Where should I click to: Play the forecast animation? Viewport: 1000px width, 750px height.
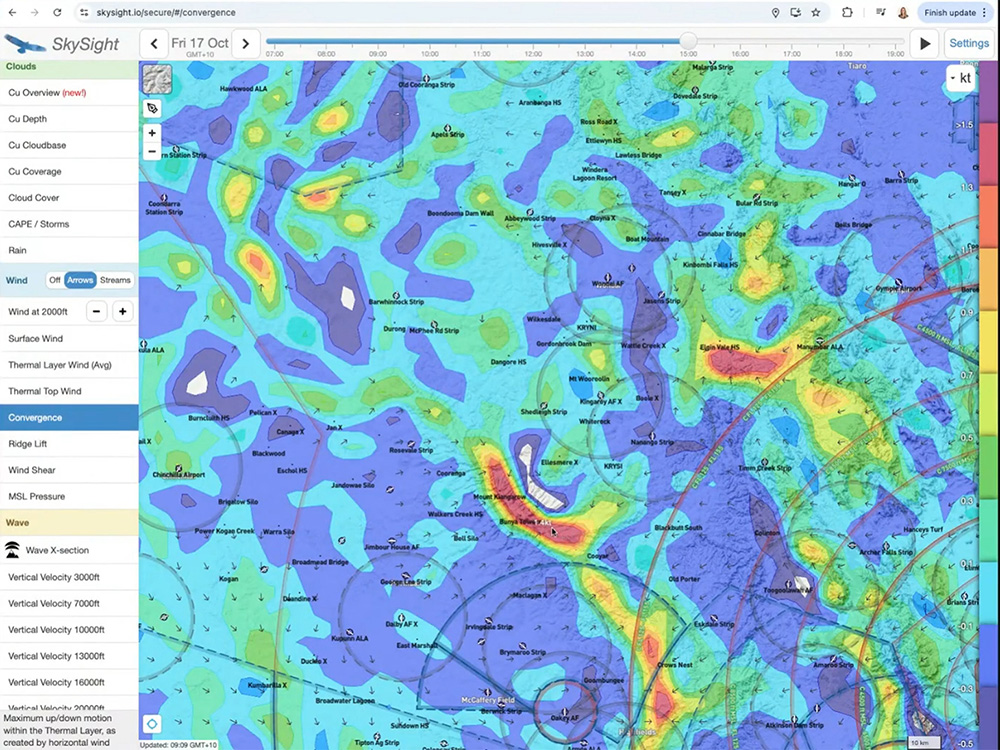pyautogui.click(x=925, y=43)
